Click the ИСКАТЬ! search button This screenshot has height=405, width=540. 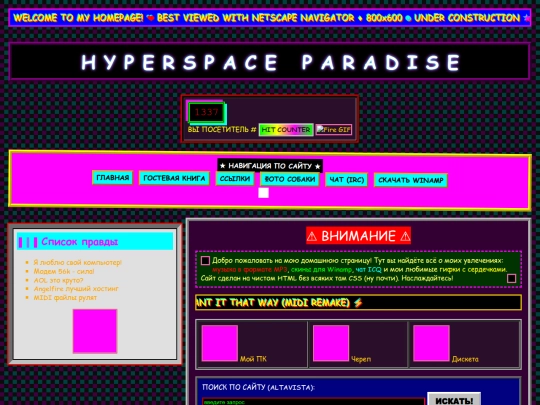[x=454, y=399]
